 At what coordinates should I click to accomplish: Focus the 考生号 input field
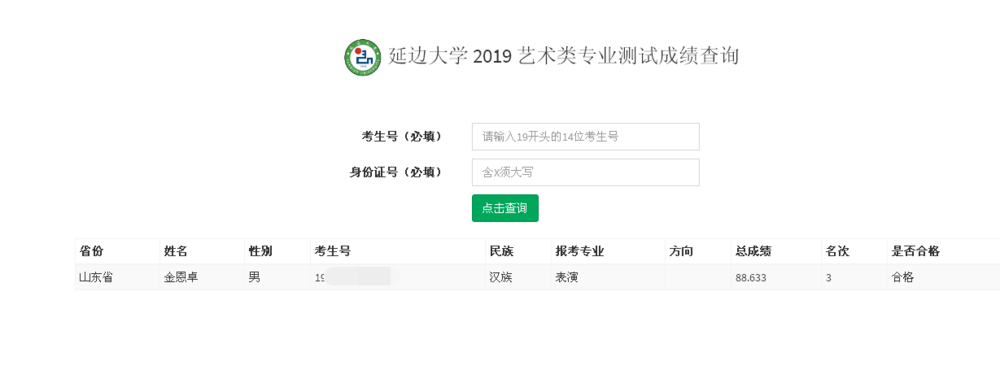point(585,137)
